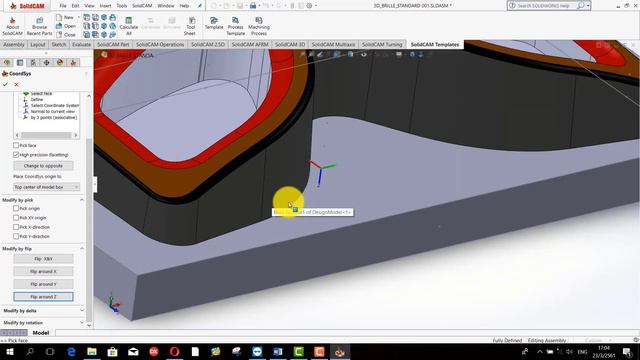This screenshot has height=360, width=640.
Task: Open Word from the taskbar
Action: pos(278,351)
